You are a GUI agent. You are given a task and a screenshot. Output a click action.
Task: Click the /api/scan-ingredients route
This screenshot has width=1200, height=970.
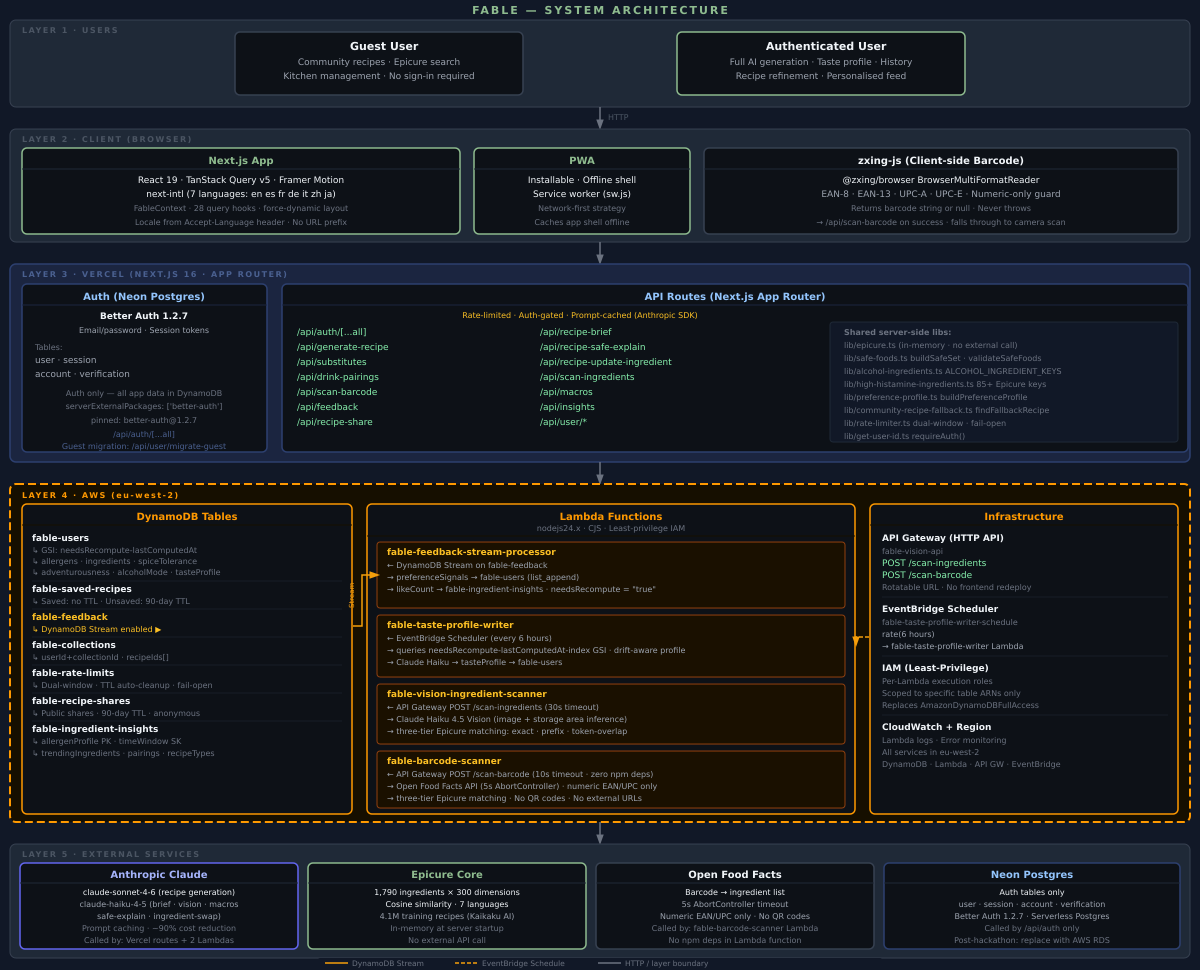[x=587, y=377]
